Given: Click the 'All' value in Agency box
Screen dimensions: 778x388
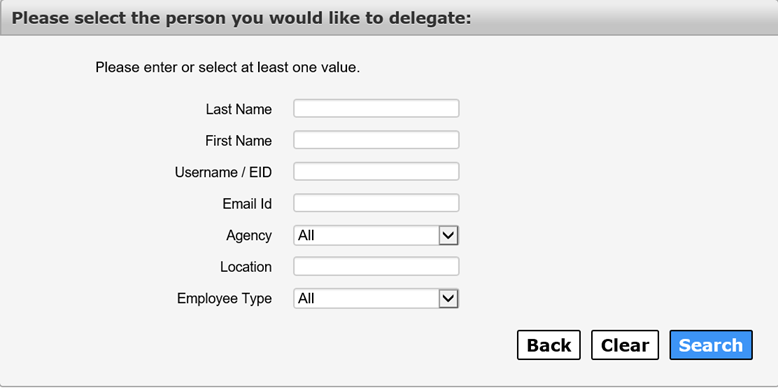Looking at the screenshot, I should 306,236.
